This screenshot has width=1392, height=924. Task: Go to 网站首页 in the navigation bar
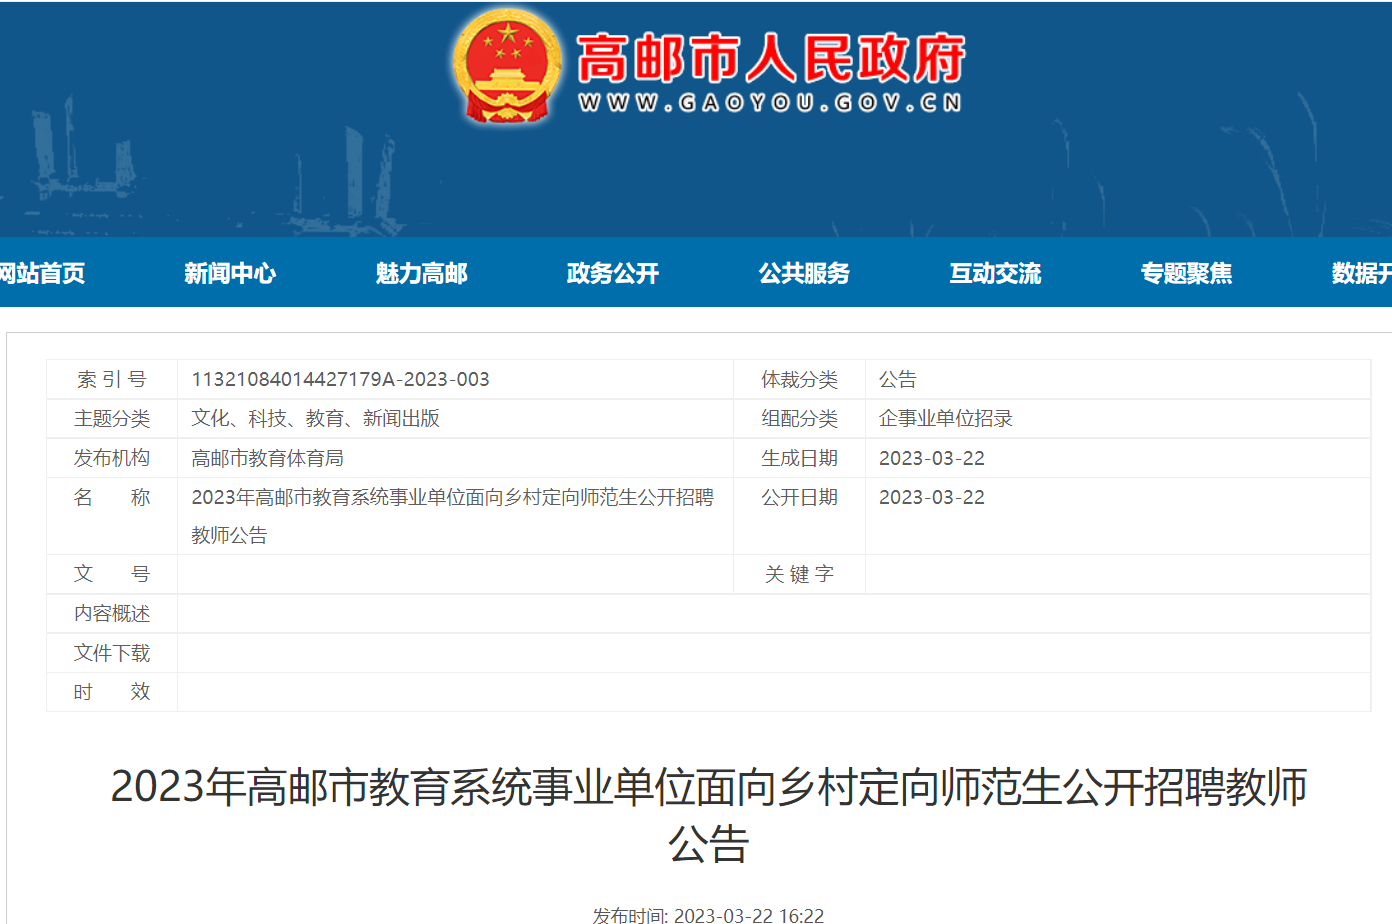coord(42,273)
